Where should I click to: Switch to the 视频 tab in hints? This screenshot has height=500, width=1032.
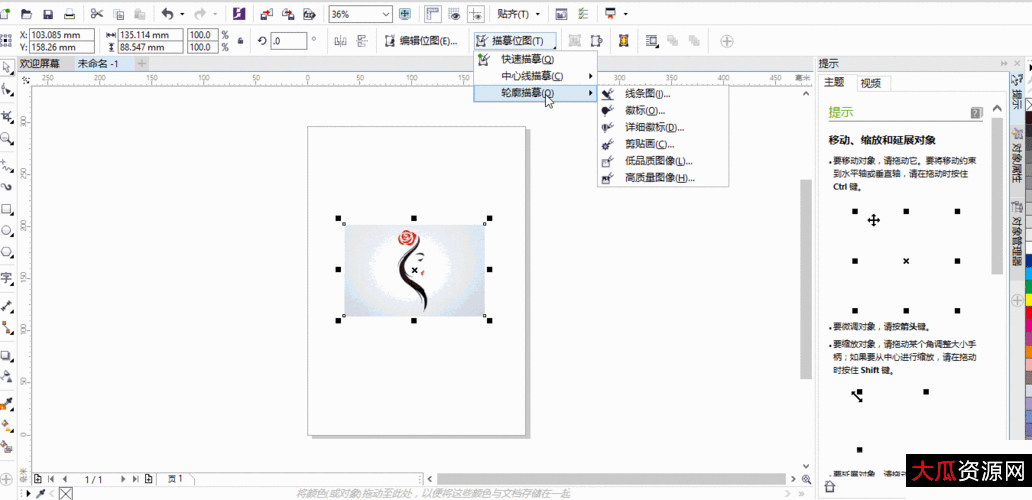[870, 83]
